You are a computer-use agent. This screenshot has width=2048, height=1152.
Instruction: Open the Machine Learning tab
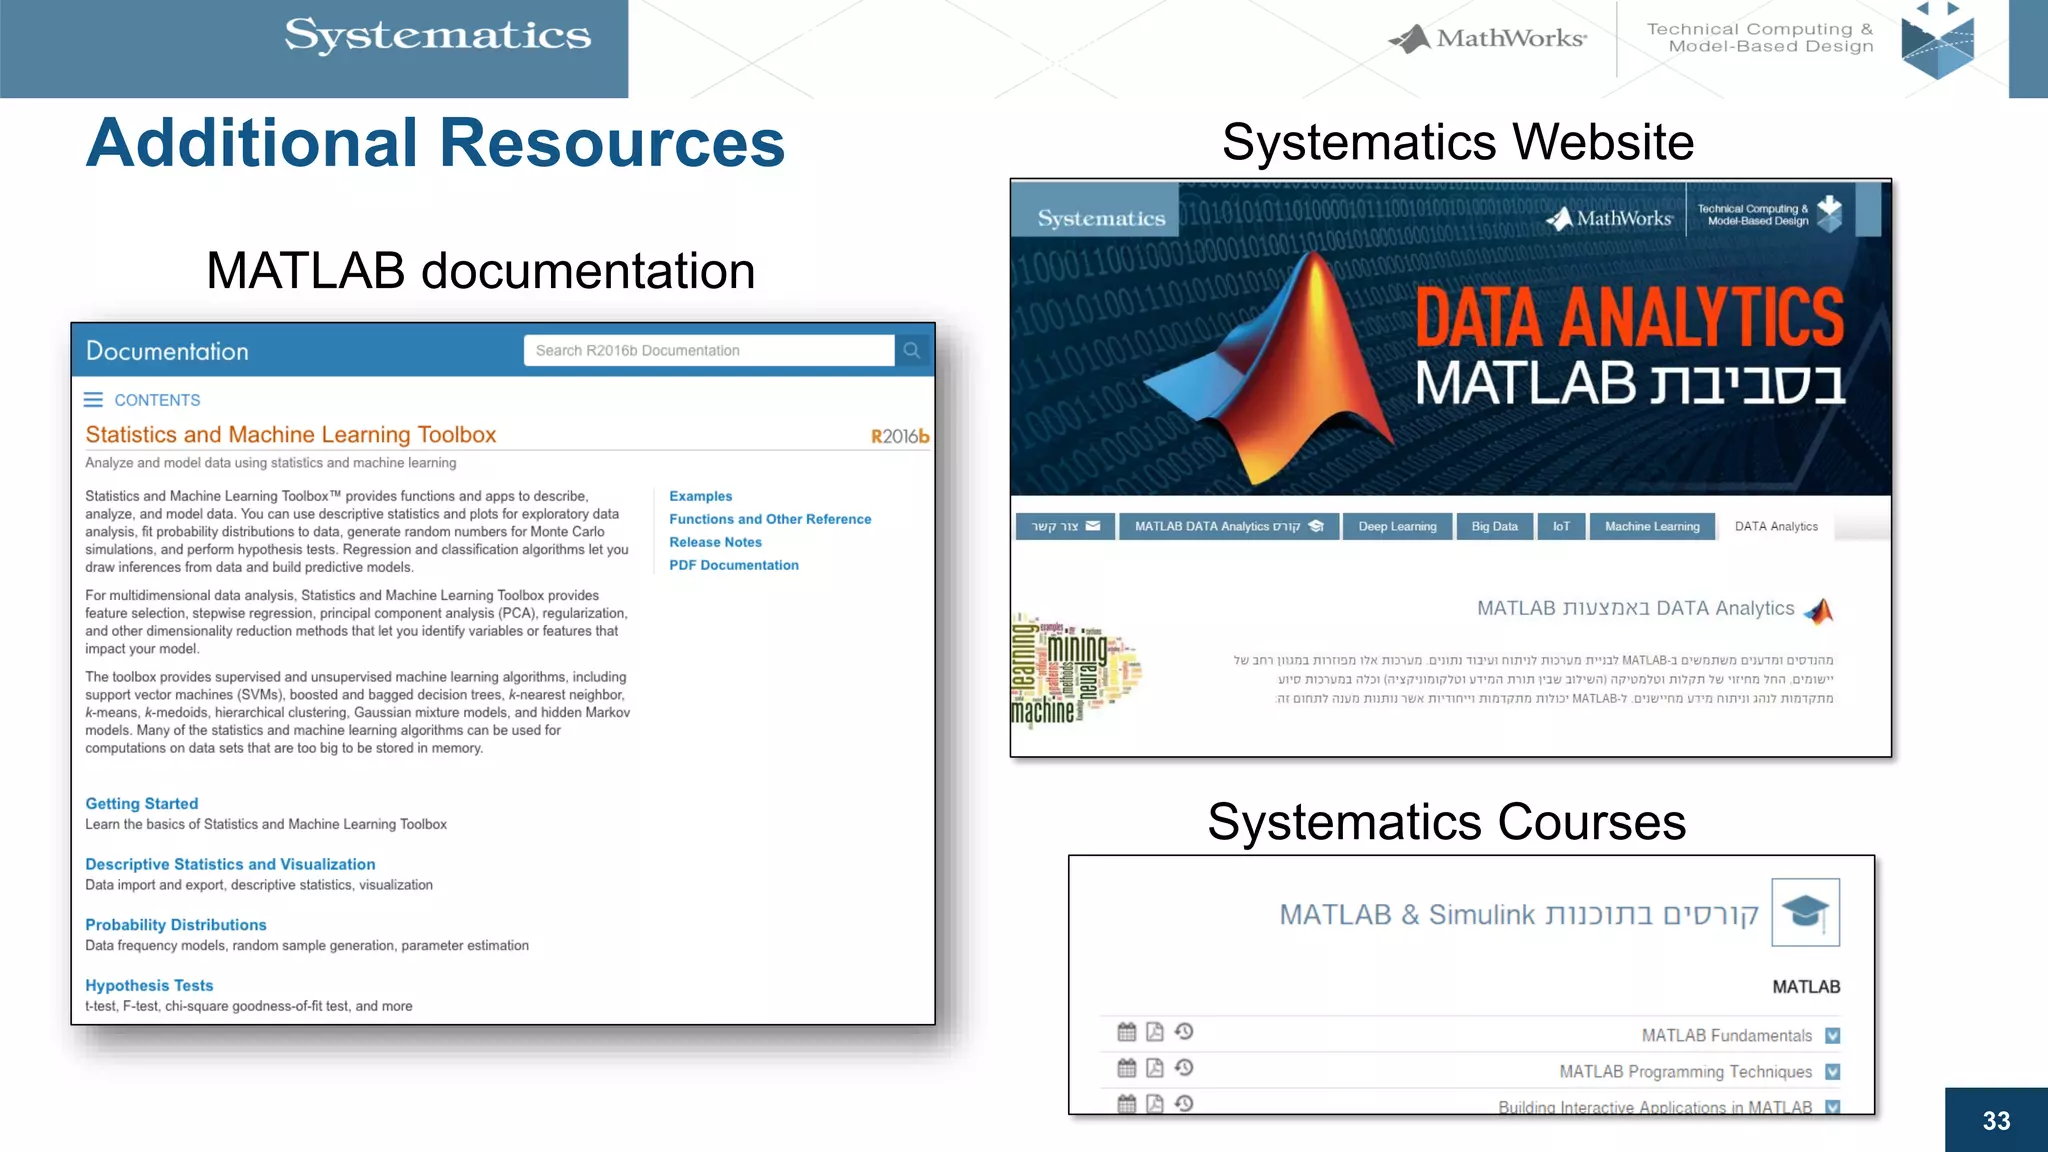1652,526
